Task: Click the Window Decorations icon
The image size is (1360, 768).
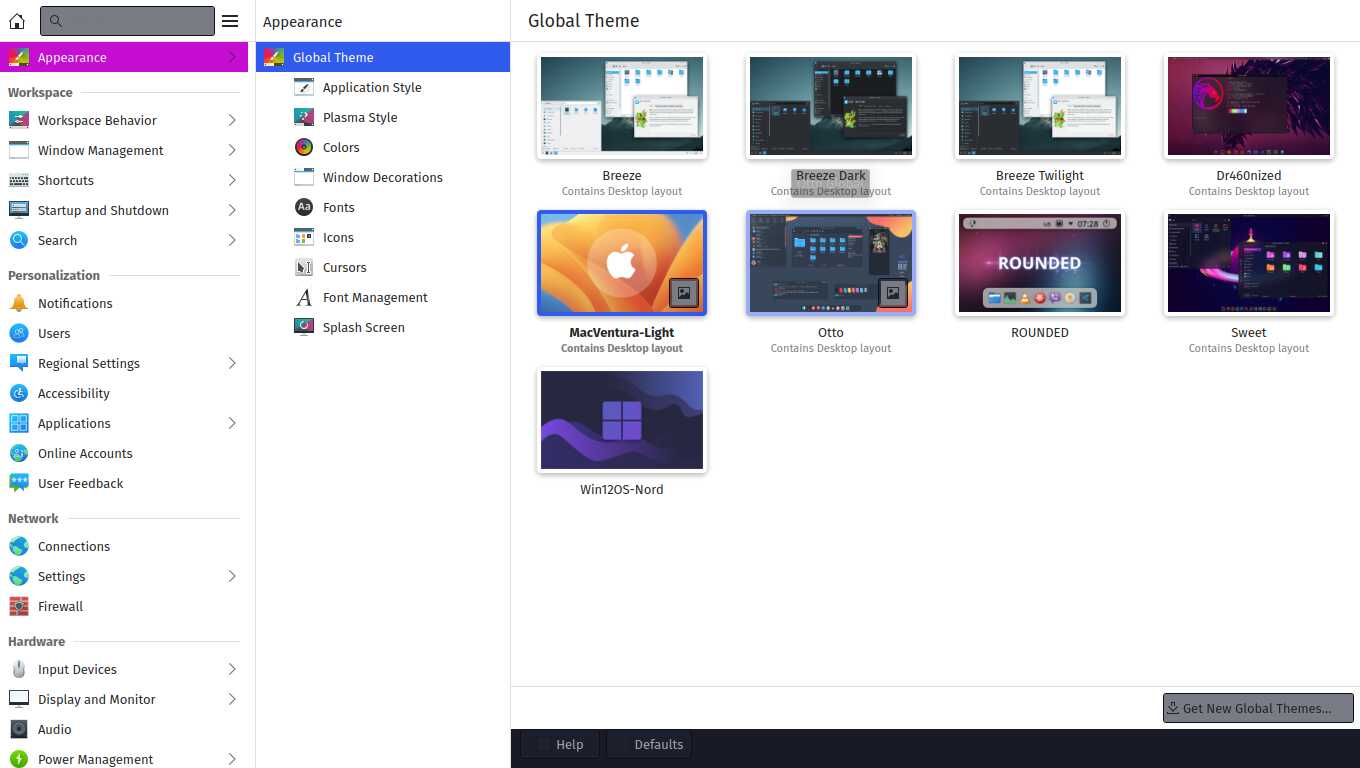Action: (x=304, y=177)
